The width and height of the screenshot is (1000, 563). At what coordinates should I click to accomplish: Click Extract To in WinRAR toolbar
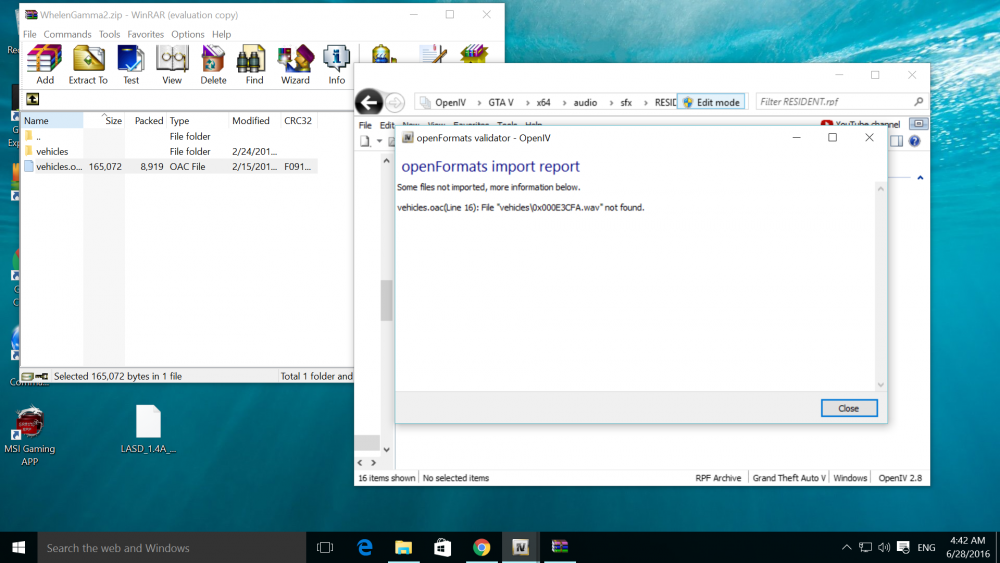pos(88,64)
